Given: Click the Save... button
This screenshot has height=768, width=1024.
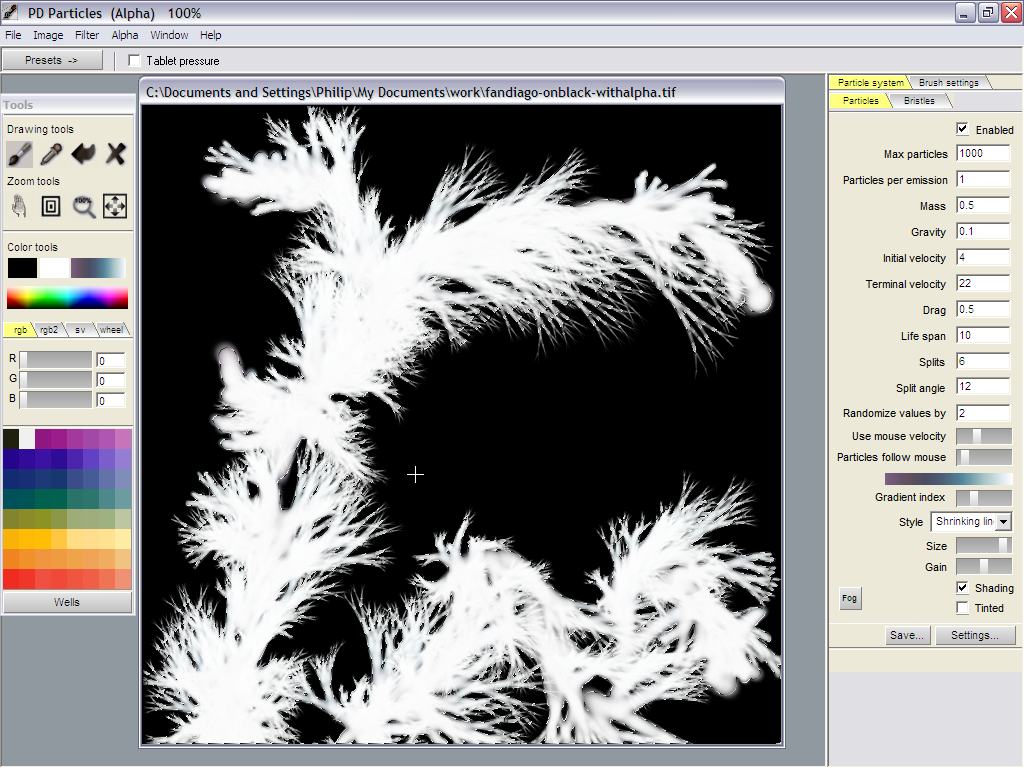Looking at the screenshot, I should [x=907, y=635].
